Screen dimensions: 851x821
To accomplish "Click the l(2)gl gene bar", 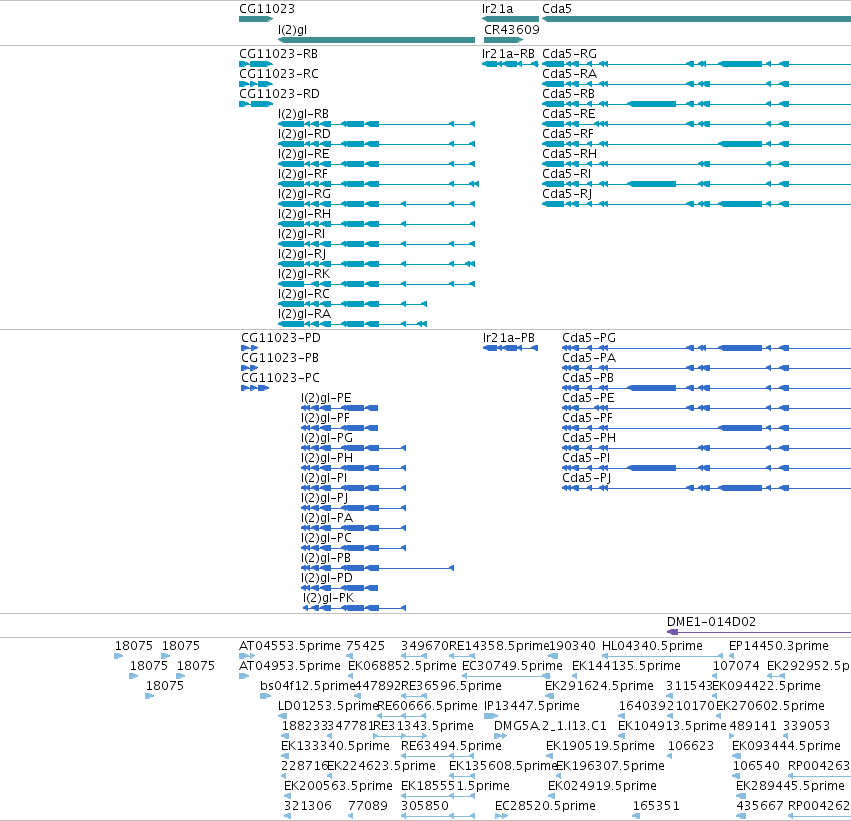I will point(376,40).
